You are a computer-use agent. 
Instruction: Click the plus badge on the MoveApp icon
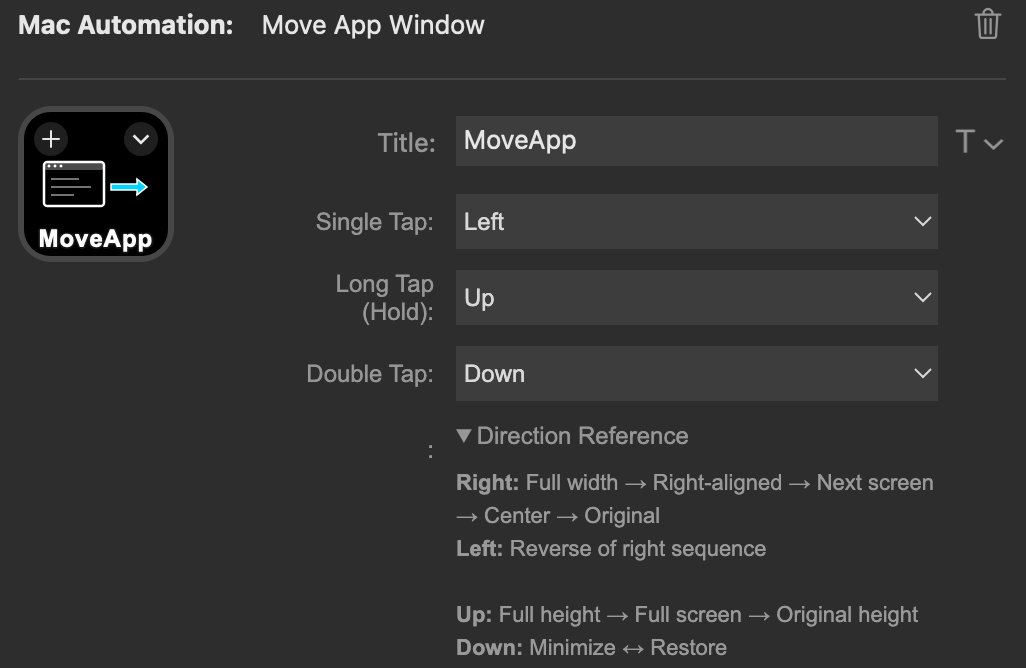coord(50,139)
